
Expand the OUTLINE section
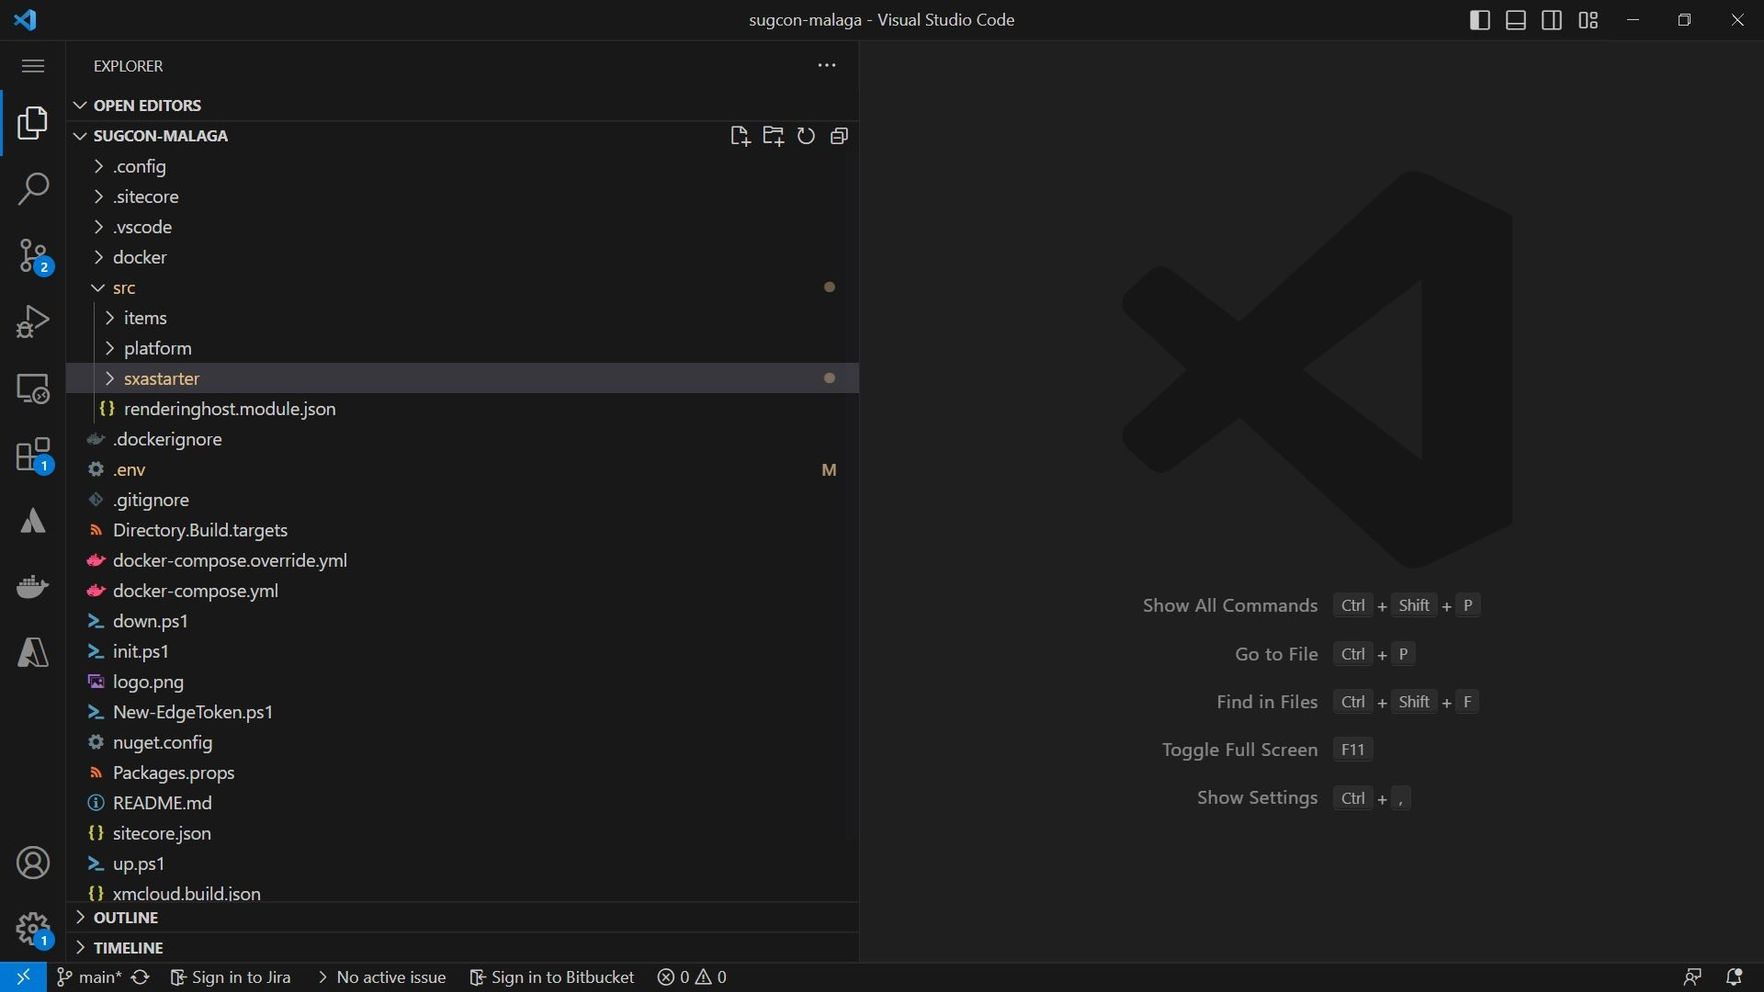tap(125, 918)
